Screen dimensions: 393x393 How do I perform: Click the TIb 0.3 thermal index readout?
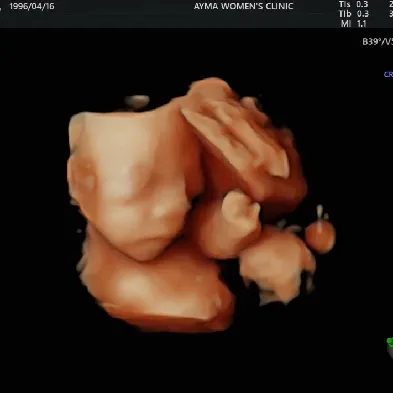pos(354,14)
